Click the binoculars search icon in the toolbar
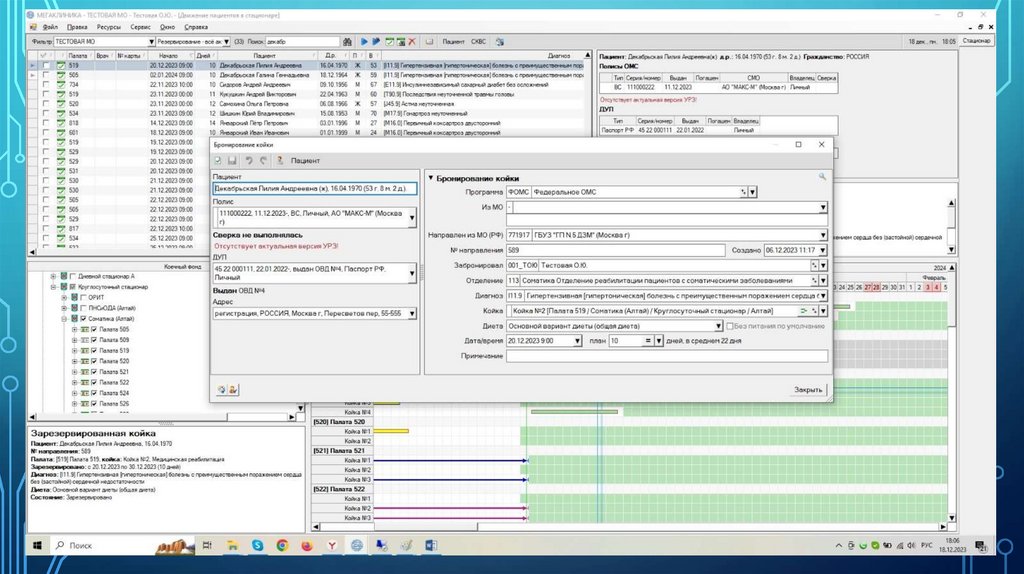This screenshot has height=574, width=1024. pos(349,42)
